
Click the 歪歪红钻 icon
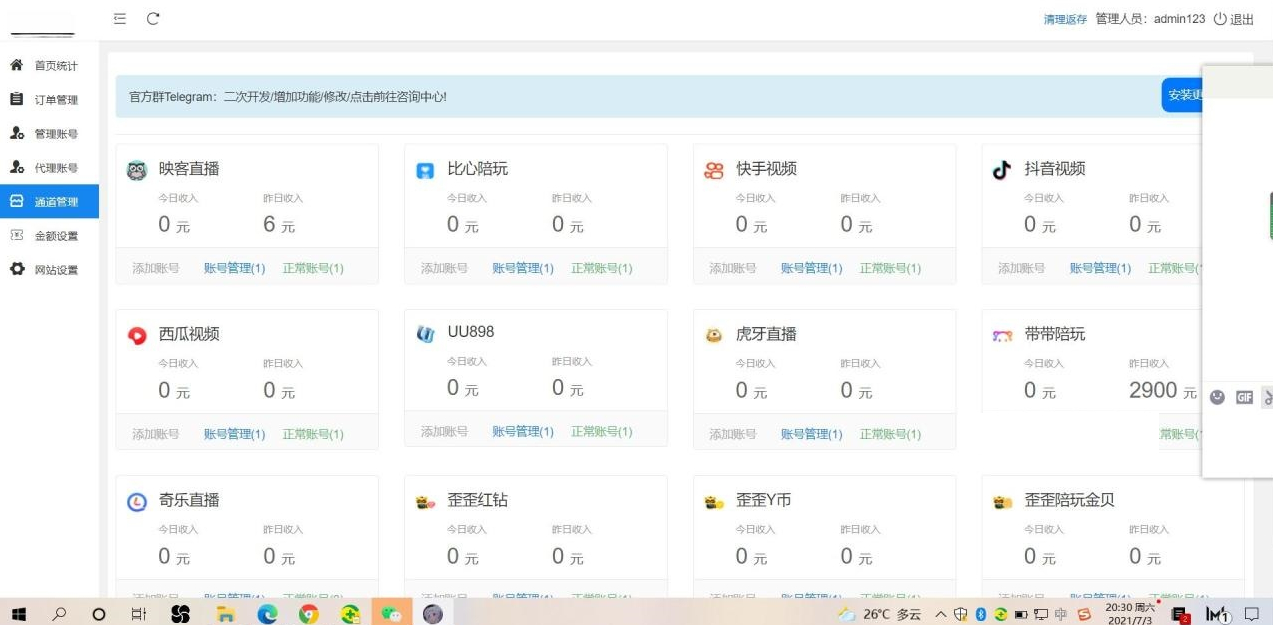(425, 502)
